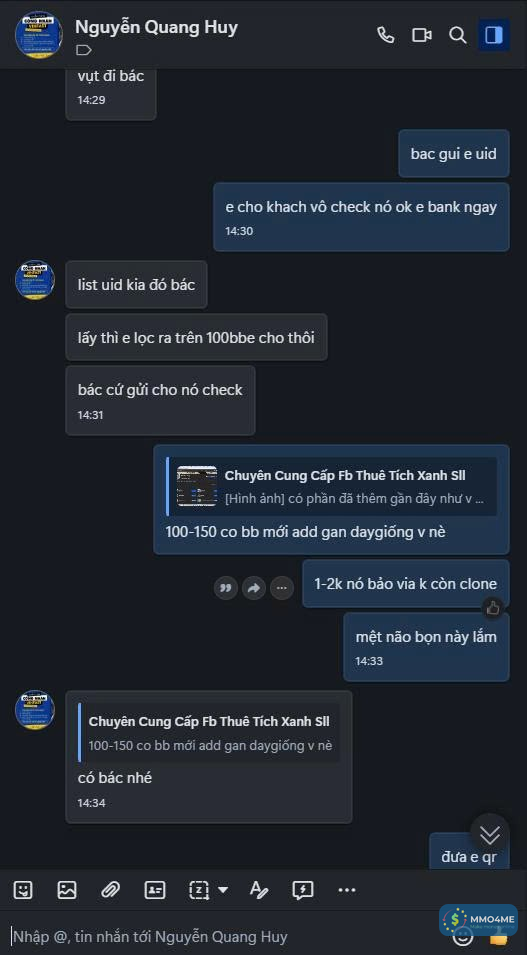527x955 pixels.
Task: Attach a file using the paperclip icon
Action: pos(110,890)
